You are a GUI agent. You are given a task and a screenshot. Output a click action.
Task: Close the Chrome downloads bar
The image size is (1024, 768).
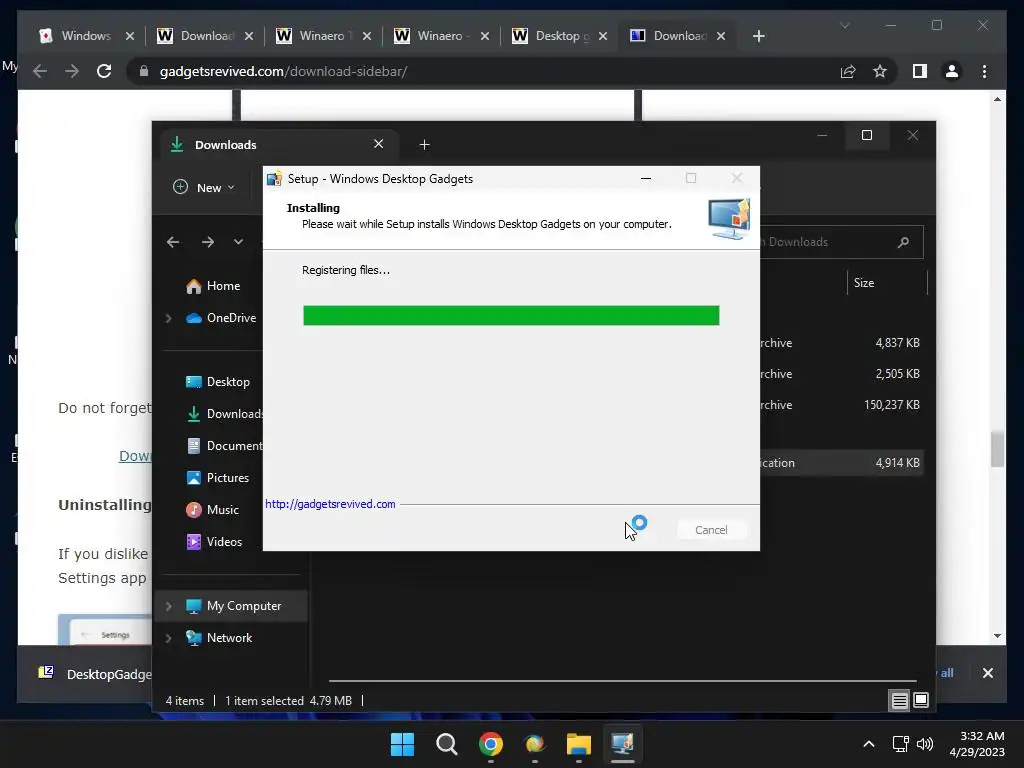tap(987, 673)
